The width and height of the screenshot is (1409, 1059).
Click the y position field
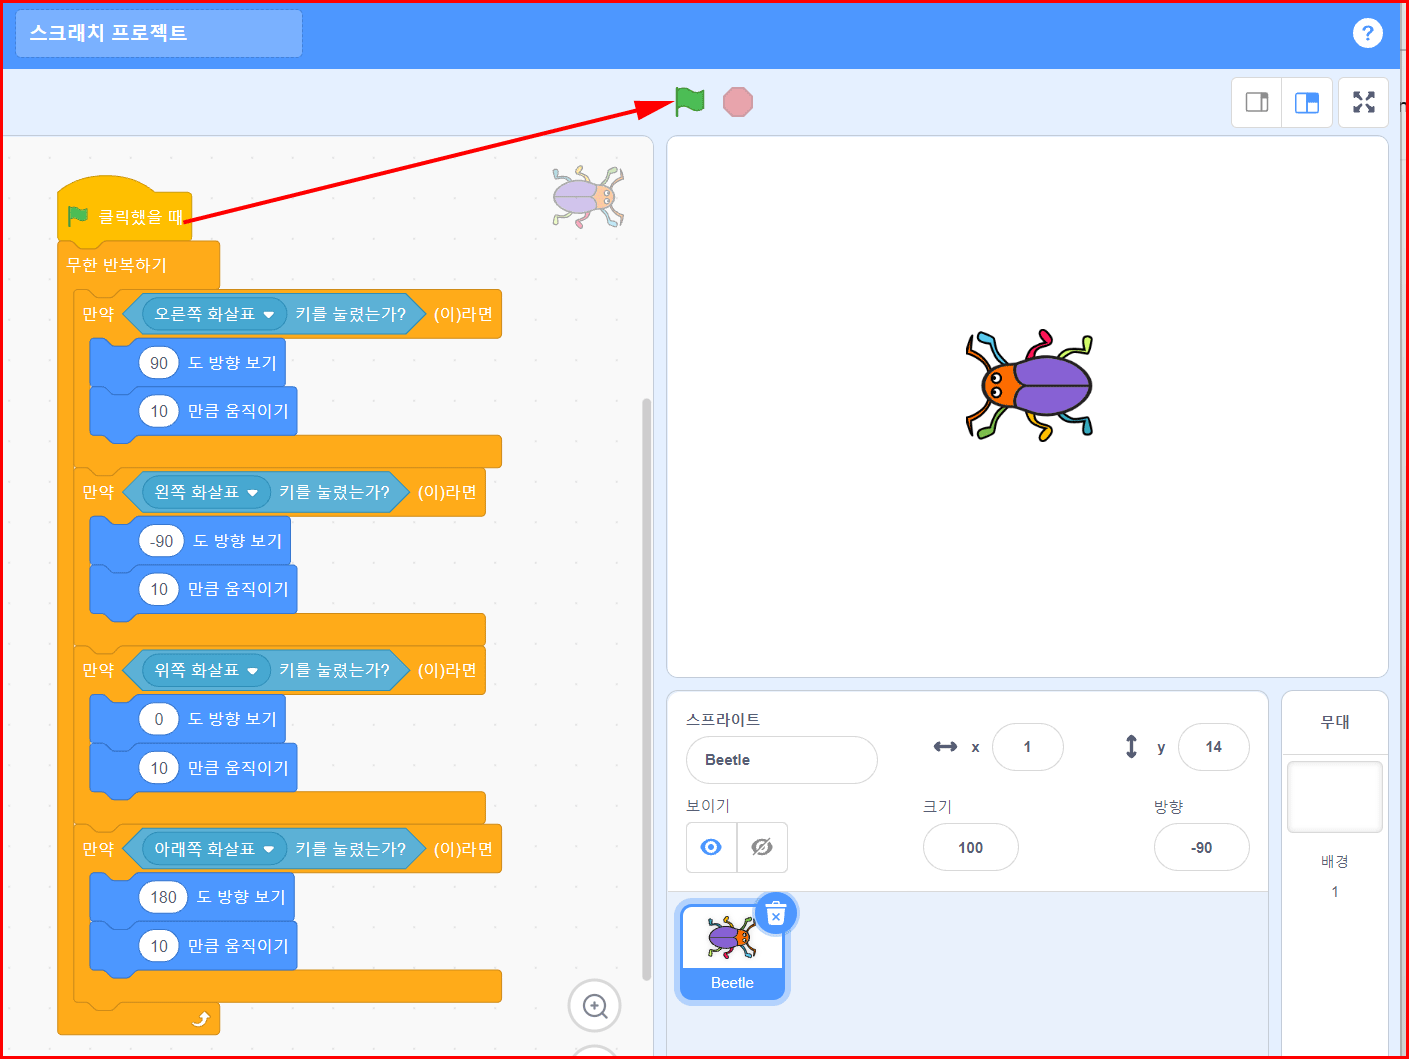1213,747
